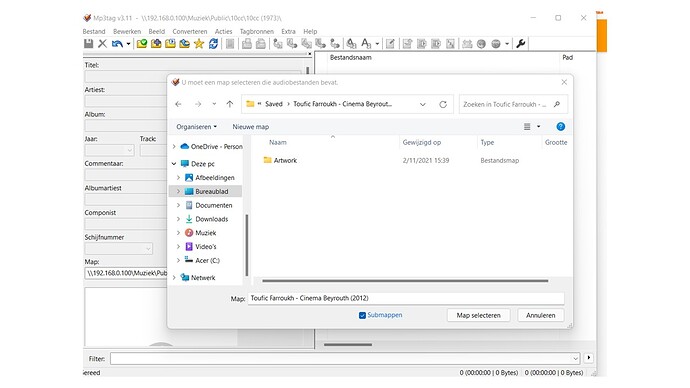Open Options with the wrench icon

[521, 44]
